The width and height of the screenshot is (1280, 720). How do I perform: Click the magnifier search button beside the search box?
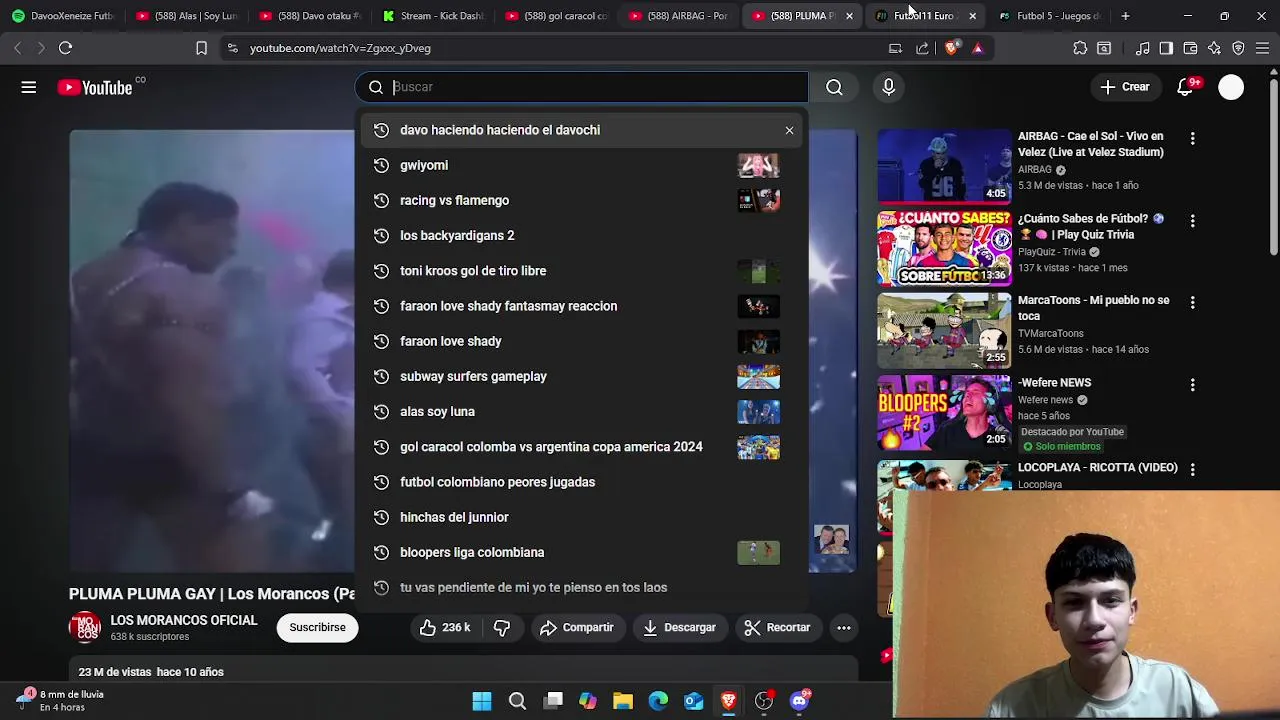click(834, 87)
